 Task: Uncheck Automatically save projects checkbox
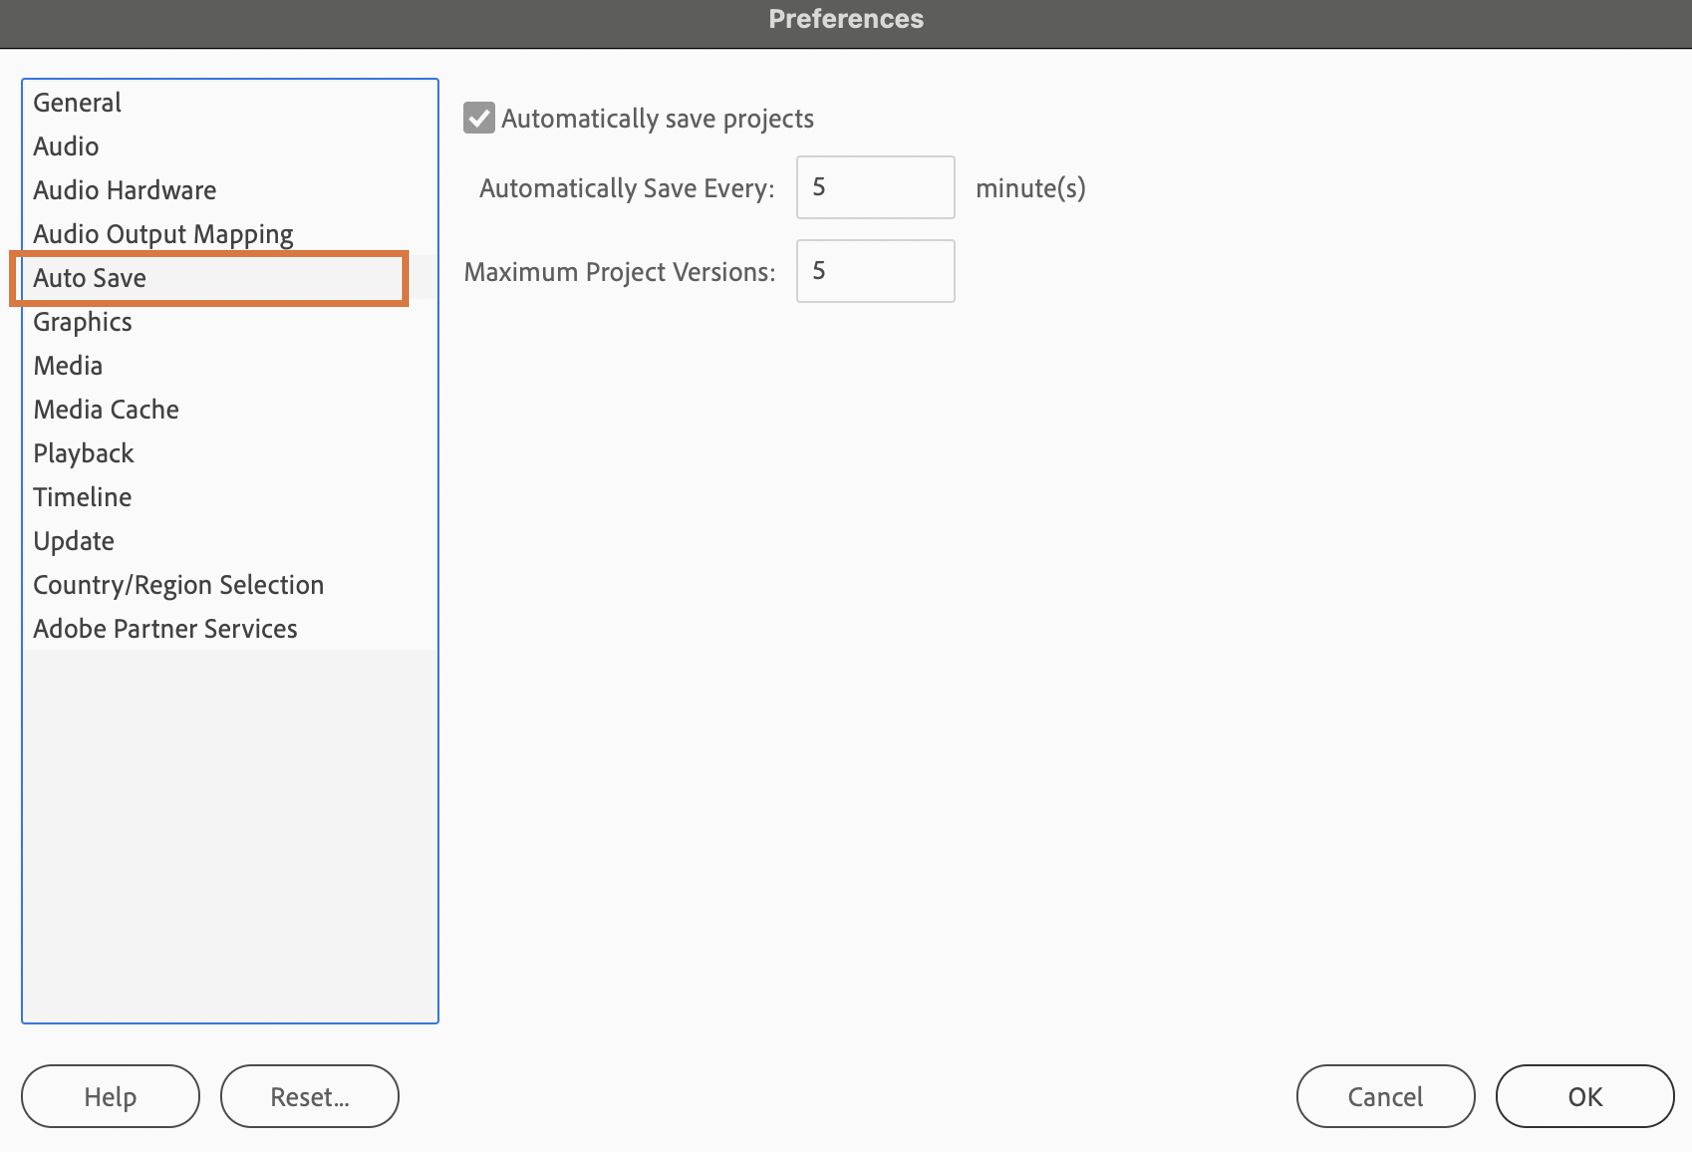[479, 118]
